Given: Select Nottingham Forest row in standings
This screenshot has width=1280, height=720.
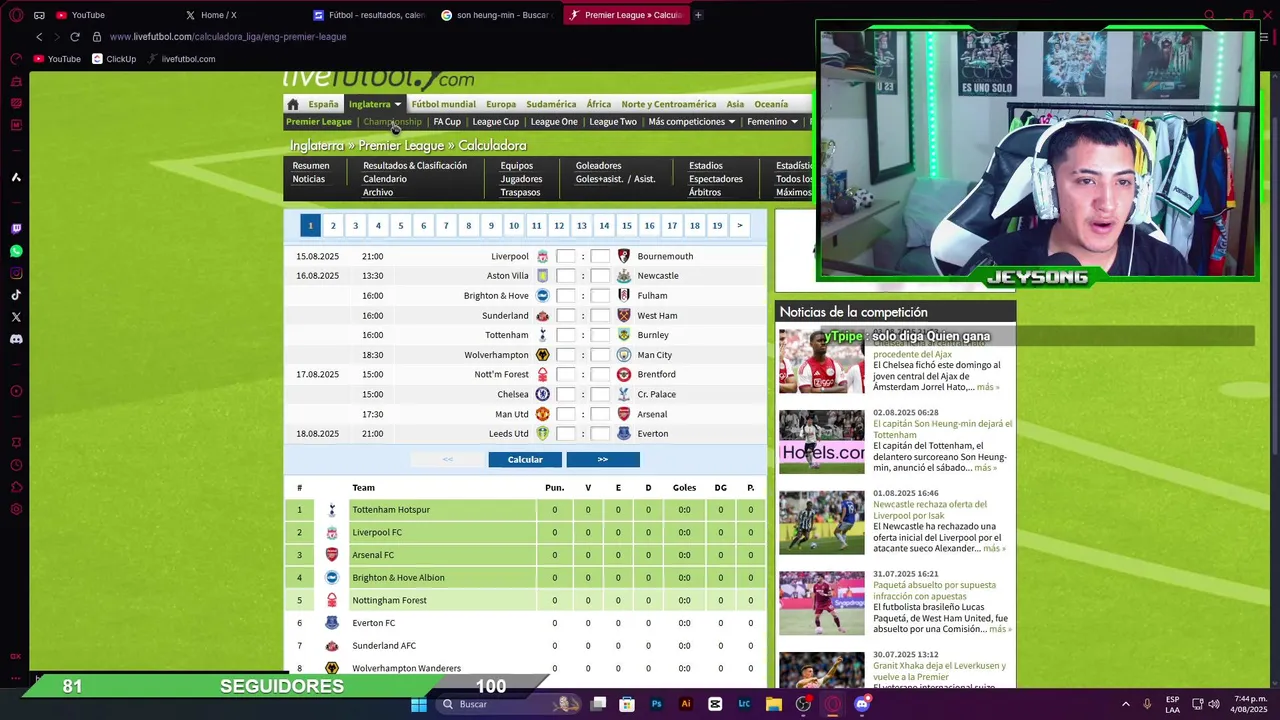Looking at the screenshot, I should (525, 601).
